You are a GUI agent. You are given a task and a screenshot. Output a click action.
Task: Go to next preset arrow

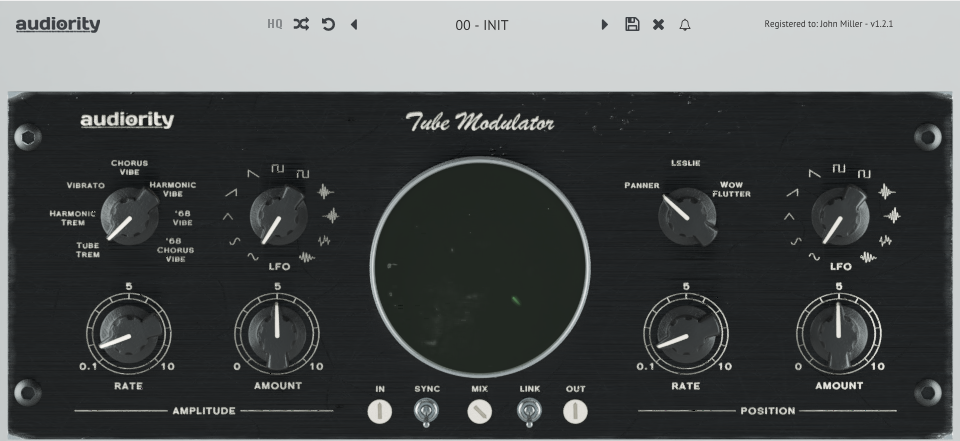click(x=604, y=24)
